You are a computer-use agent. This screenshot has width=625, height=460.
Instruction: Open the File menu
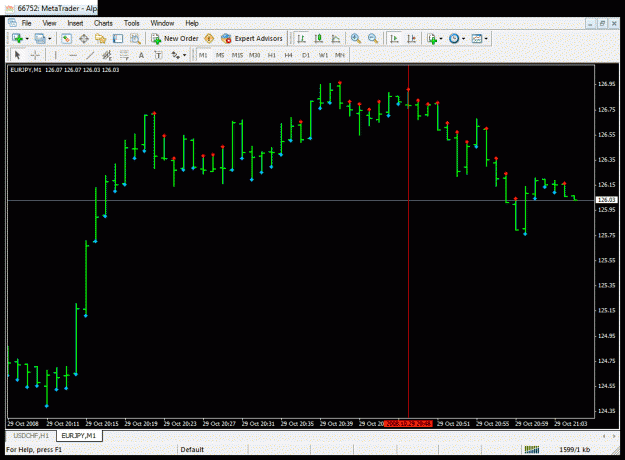(x=26, y=23)
